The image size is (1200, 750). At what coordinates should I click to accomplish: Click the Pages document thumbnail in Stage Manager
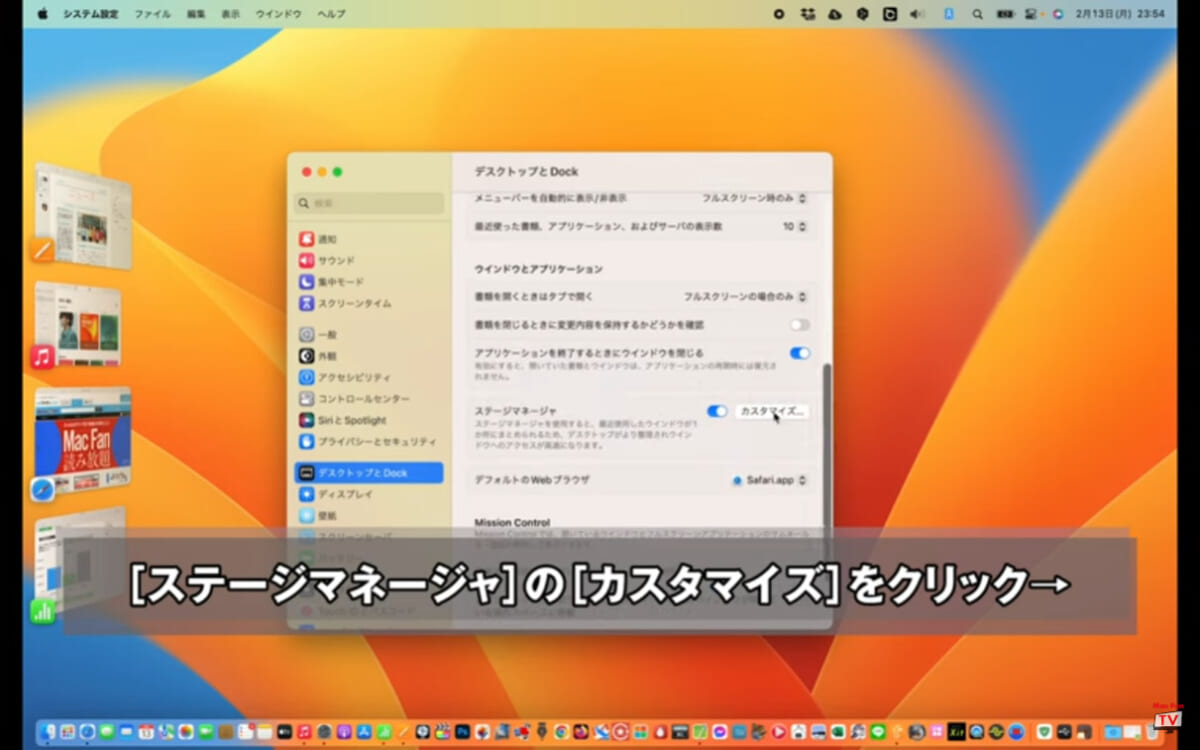(82, 216)
